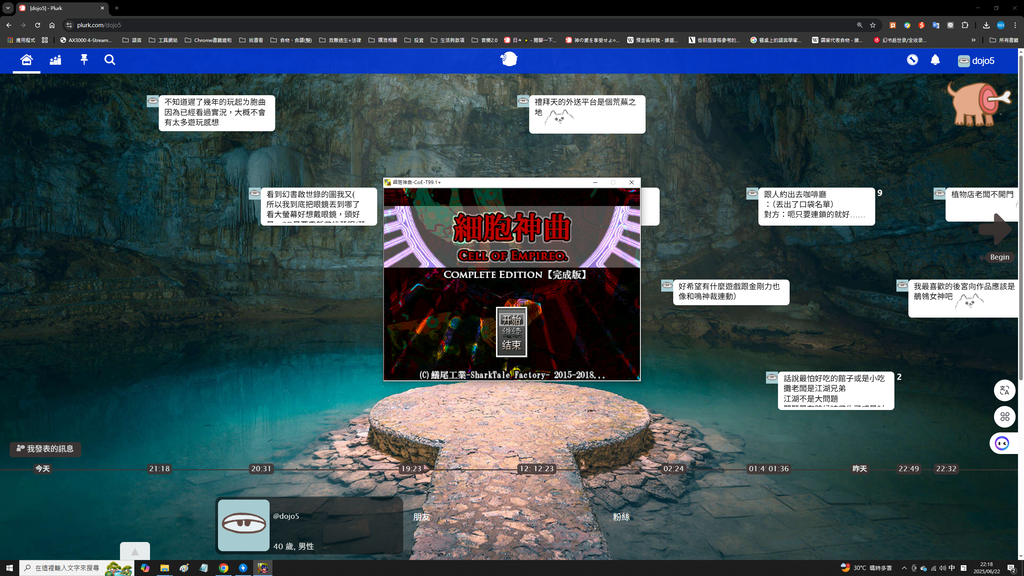Click the Plurk mascot logo in header center
This screenshot has height=576, width=1024.
509,59
